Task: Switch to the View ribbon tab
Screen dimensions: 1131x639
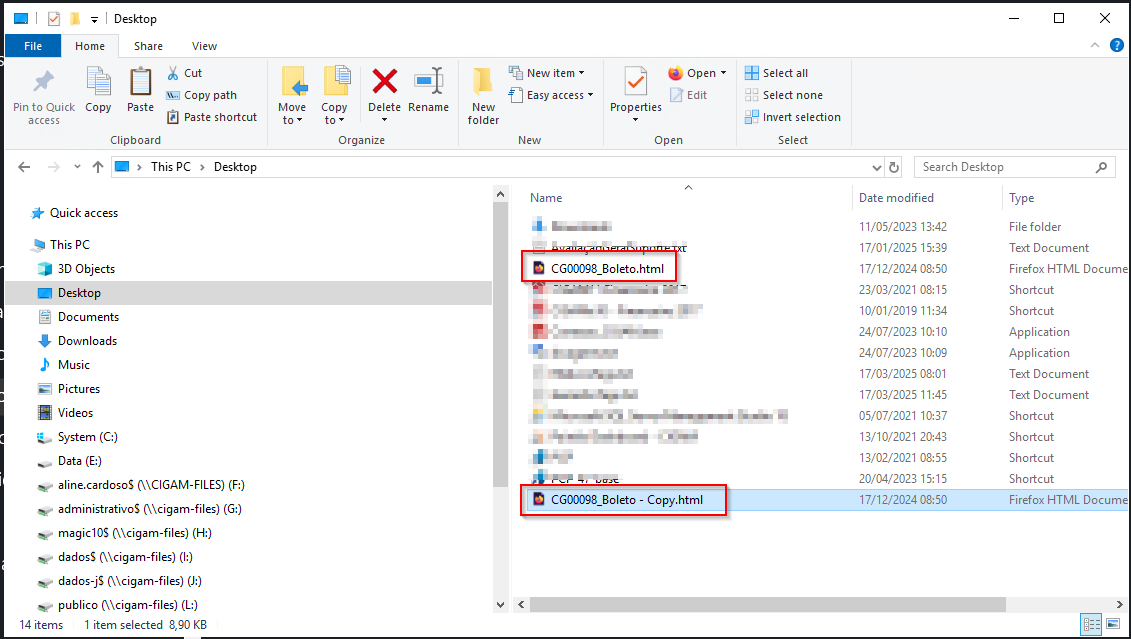Action: tap(204, 45)
